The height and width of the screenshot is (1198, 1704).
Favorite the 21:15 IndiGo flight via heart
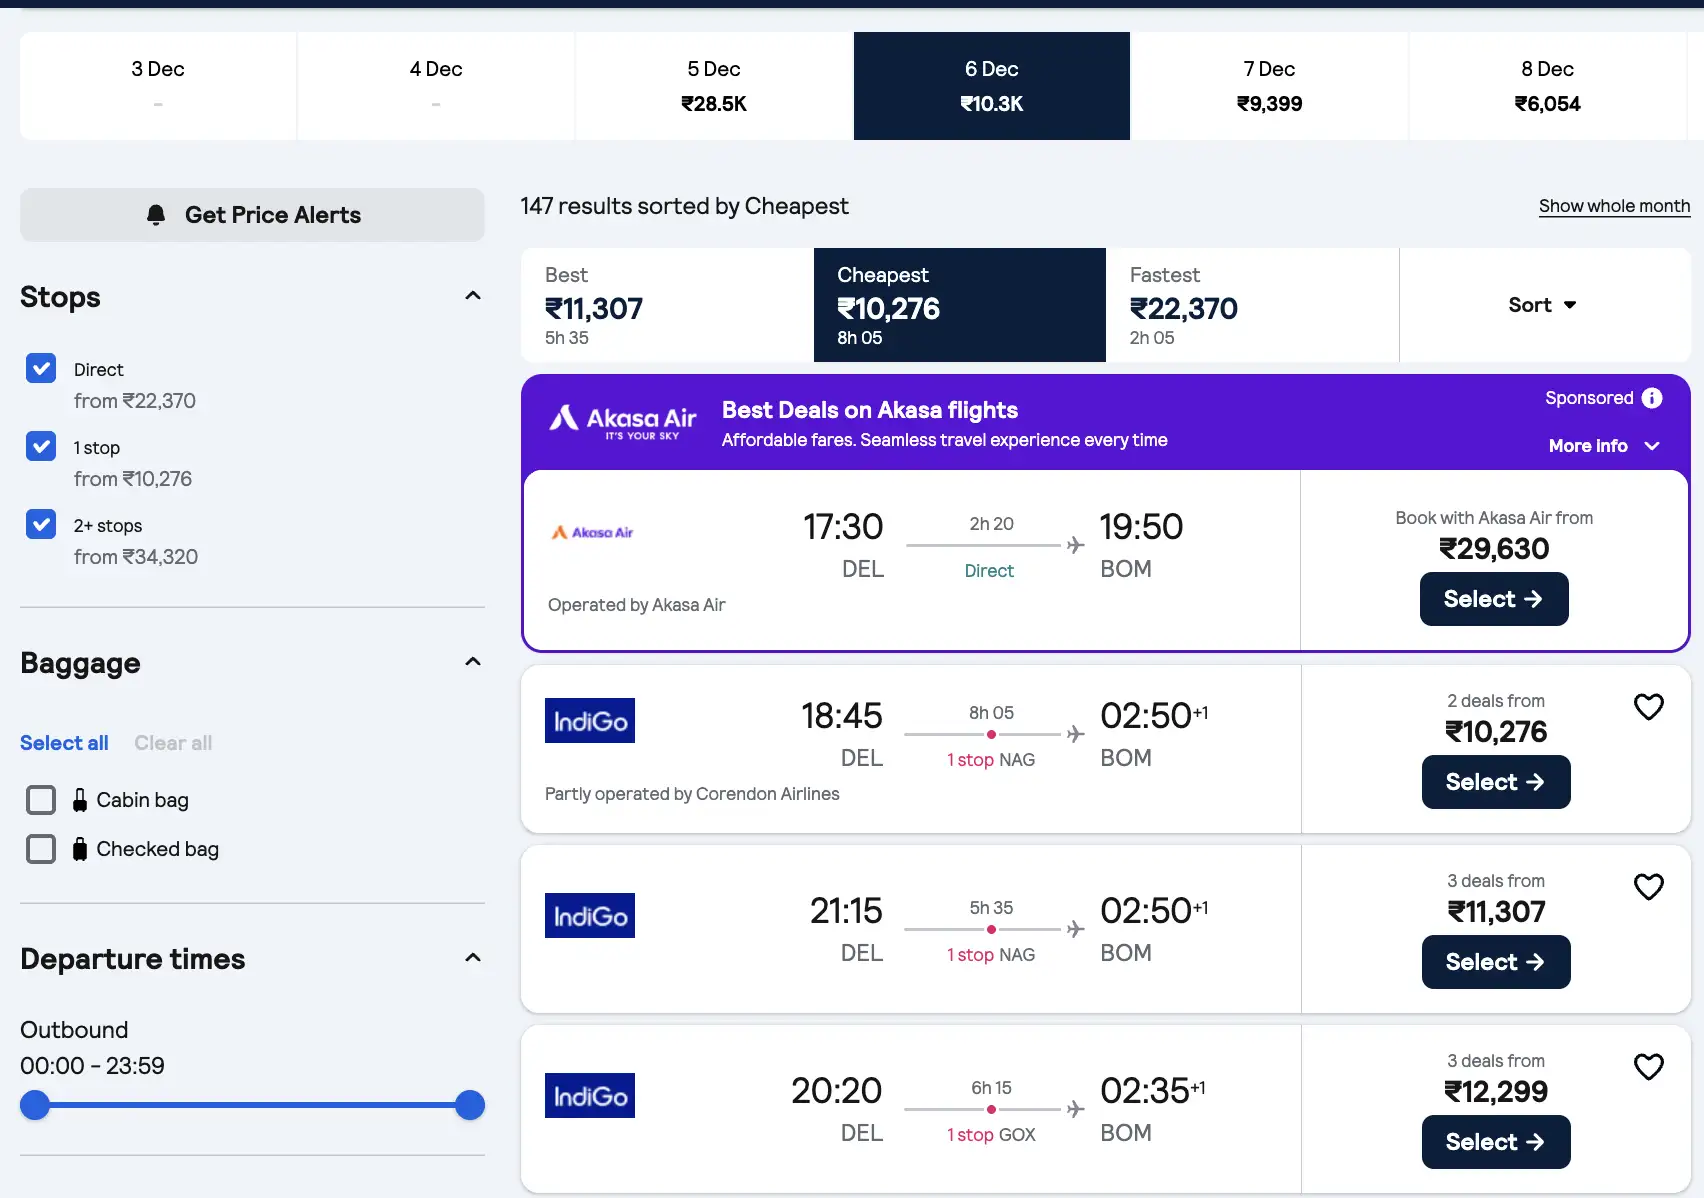click(x=1648, y=887)
